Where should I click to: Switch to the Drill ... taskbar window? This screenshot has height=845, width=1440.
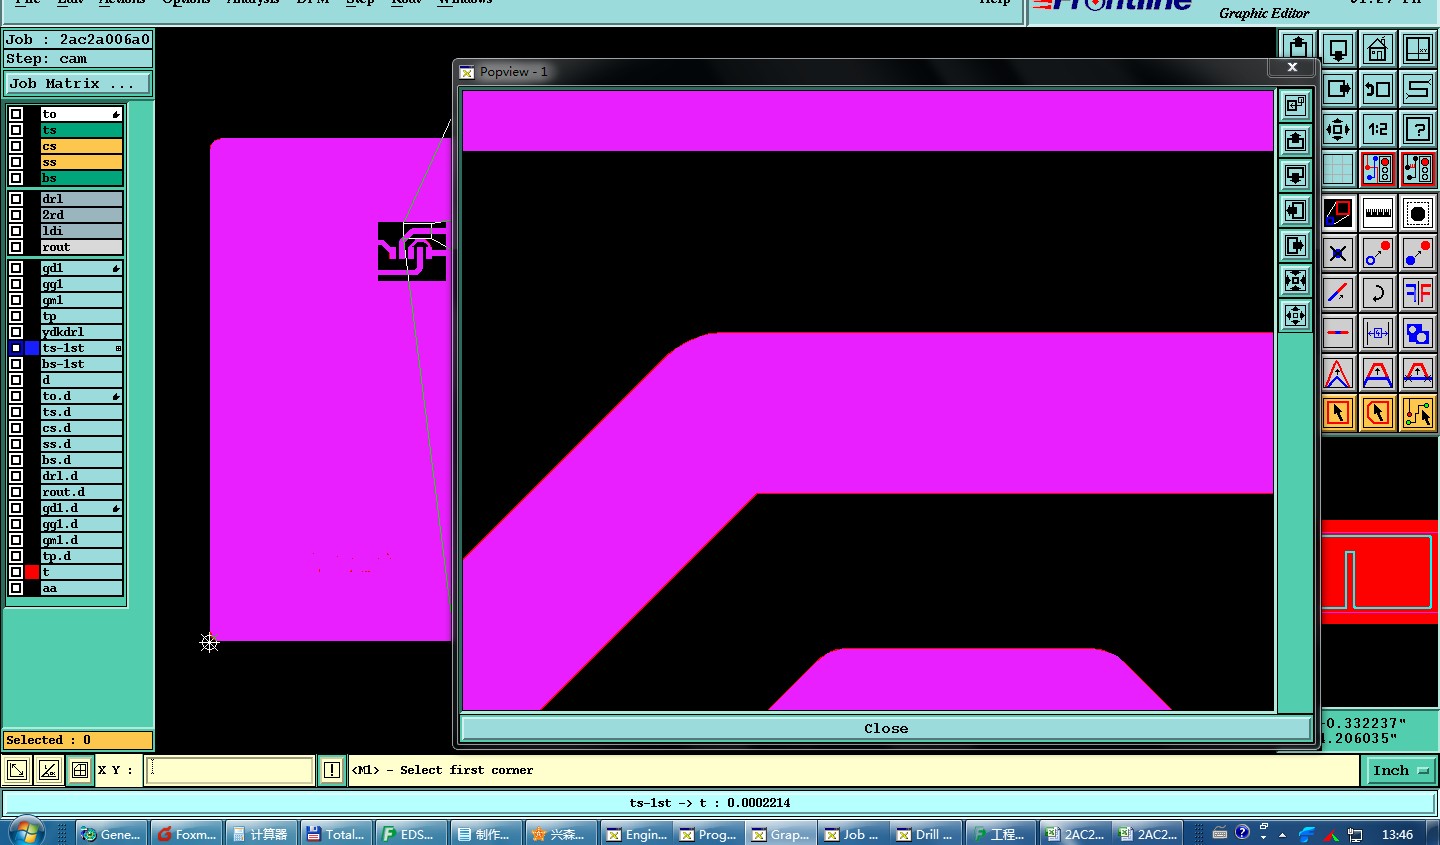click(928, 833)
